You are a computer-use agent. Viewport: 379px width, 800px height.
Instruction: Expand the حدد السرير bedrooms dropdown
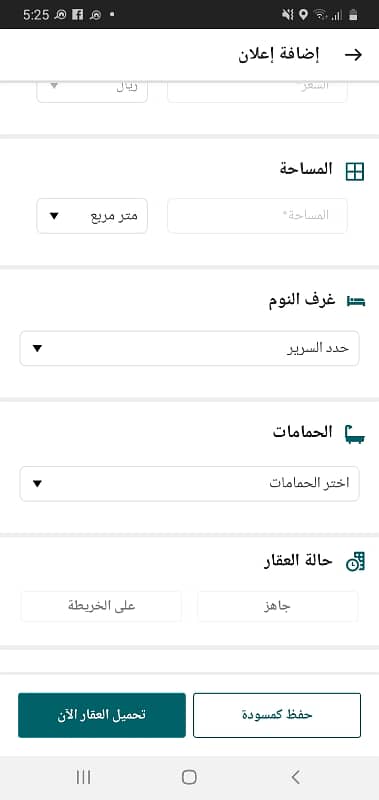(x=189, y=348)
